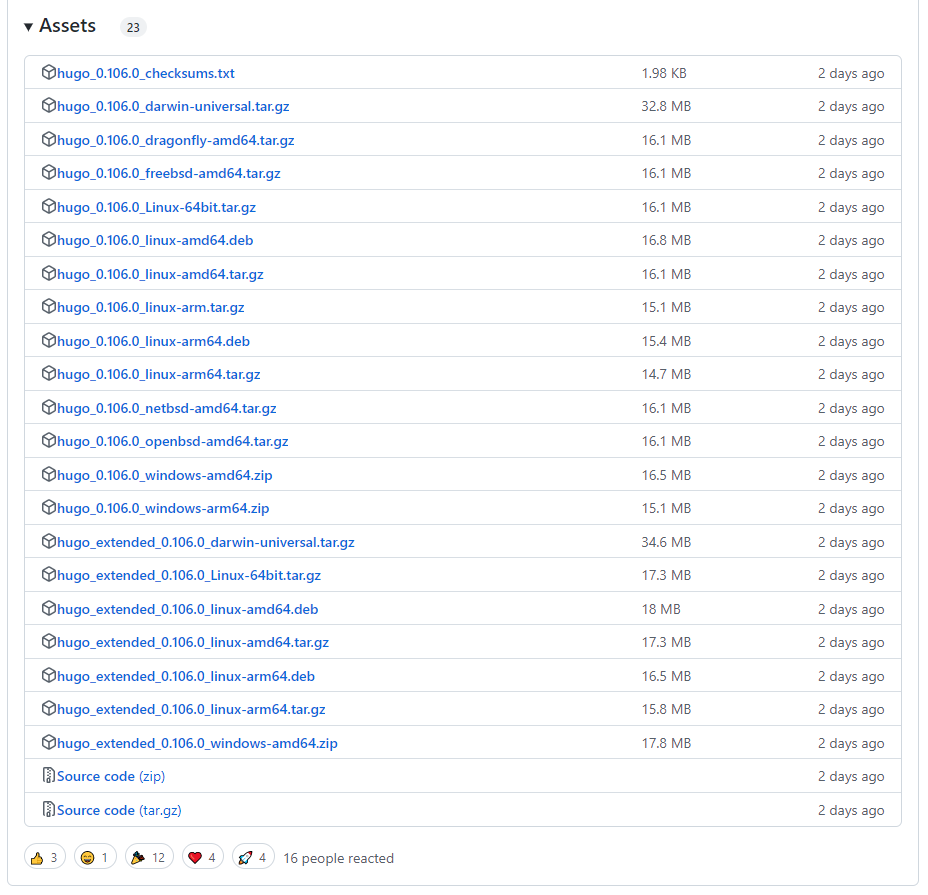The image size is (928, 895).
Task: Toggle the party popper reaction with 12
Action: pyautogui.click(x=149, y=857)
